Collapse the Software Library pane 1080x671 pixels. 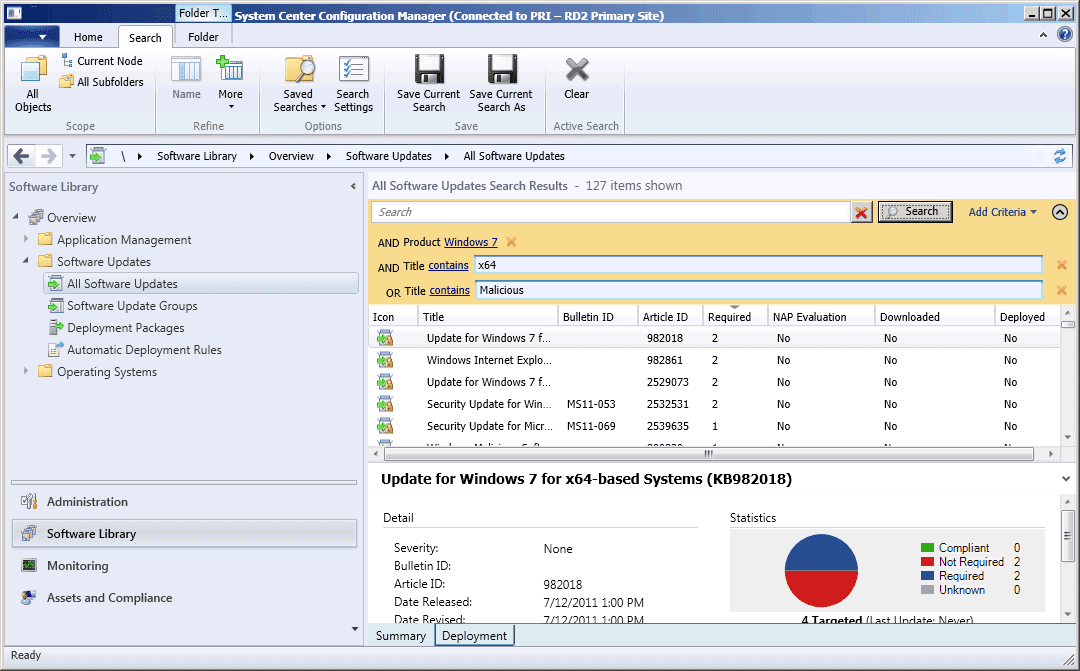[353, 186]
